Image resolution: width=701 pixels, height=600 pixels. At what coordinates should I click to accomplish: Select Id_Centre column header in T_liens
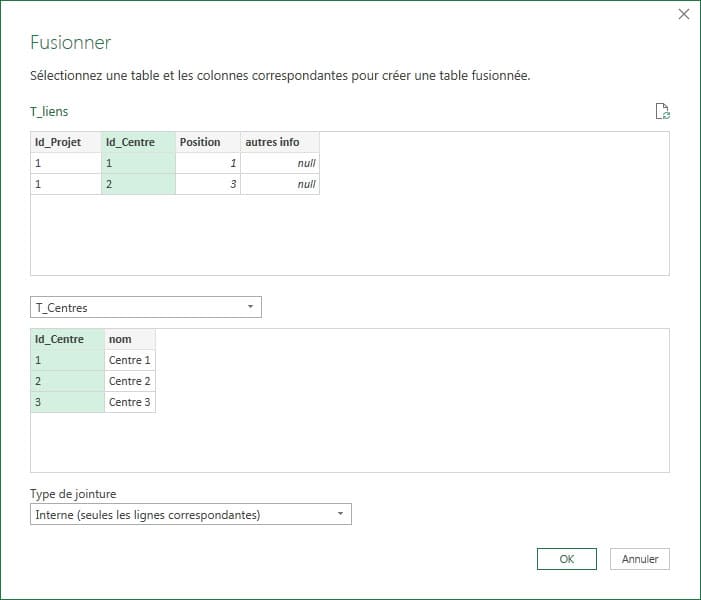click(138, 142)
